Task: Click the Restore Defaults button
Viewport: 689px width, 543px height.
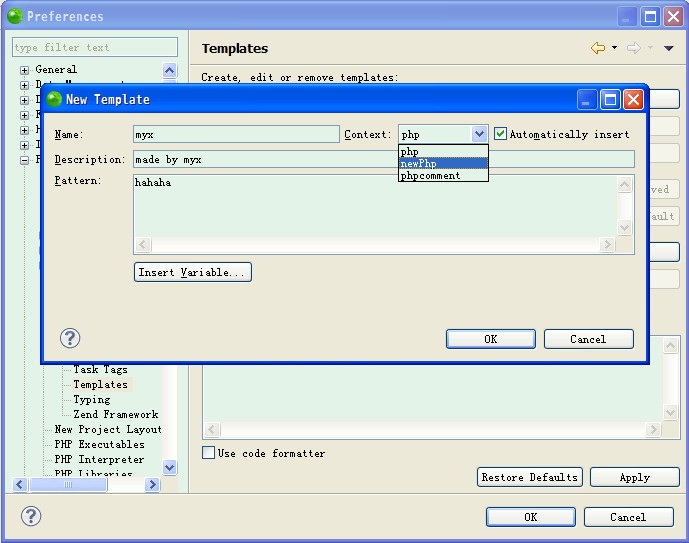Action: click(x=529, y=477)
